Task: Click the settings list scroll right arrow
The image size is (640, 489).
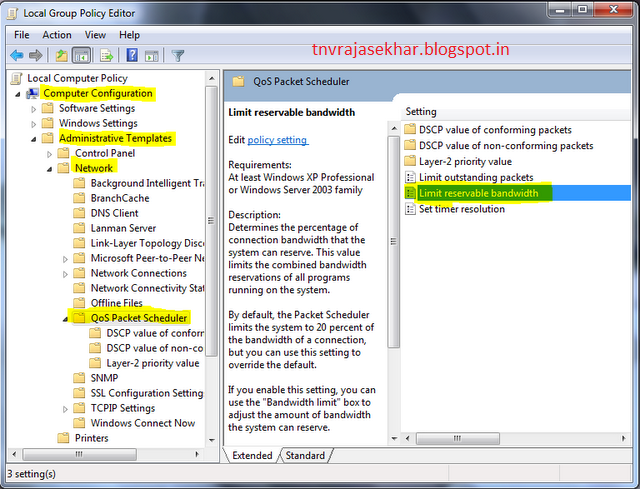Action: (x=624, y=438)
